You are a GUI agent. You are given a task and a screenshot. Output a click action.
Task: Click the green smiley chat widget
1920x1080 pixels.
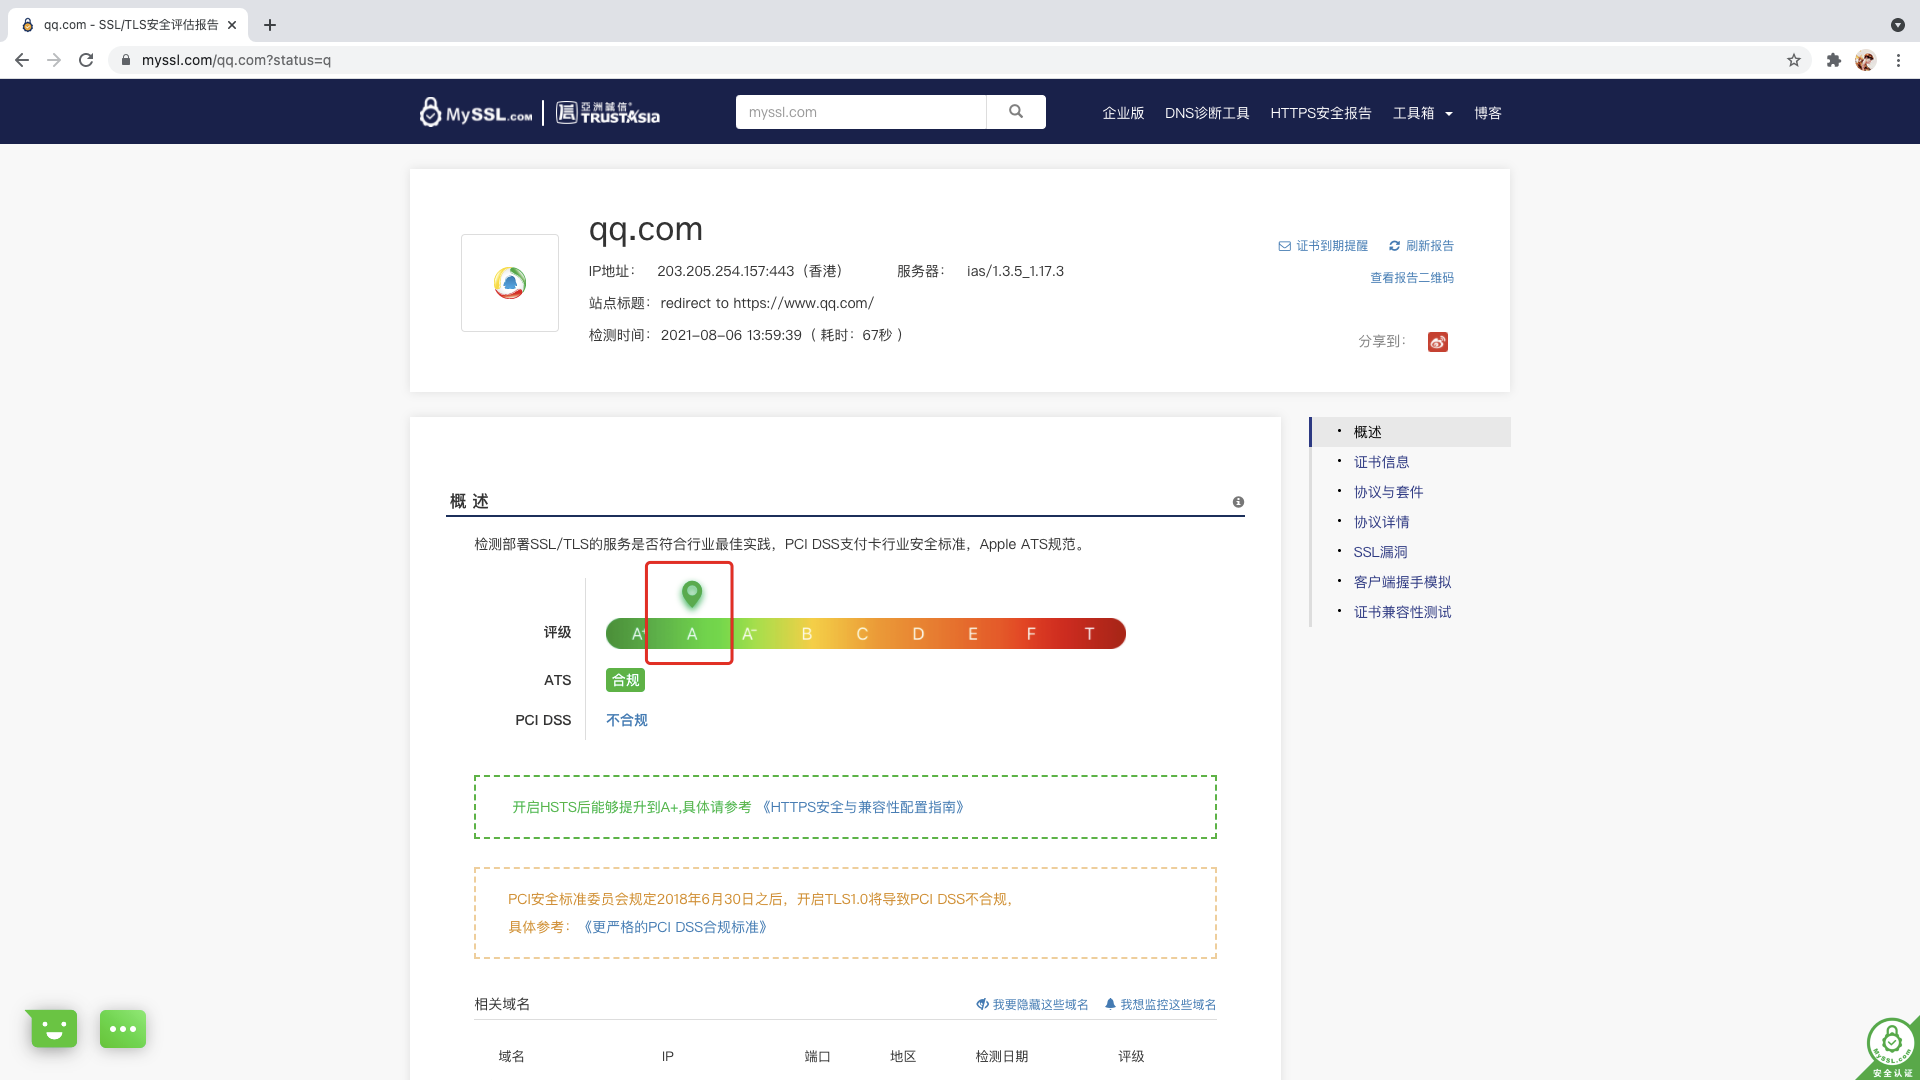coord(54,1028)
